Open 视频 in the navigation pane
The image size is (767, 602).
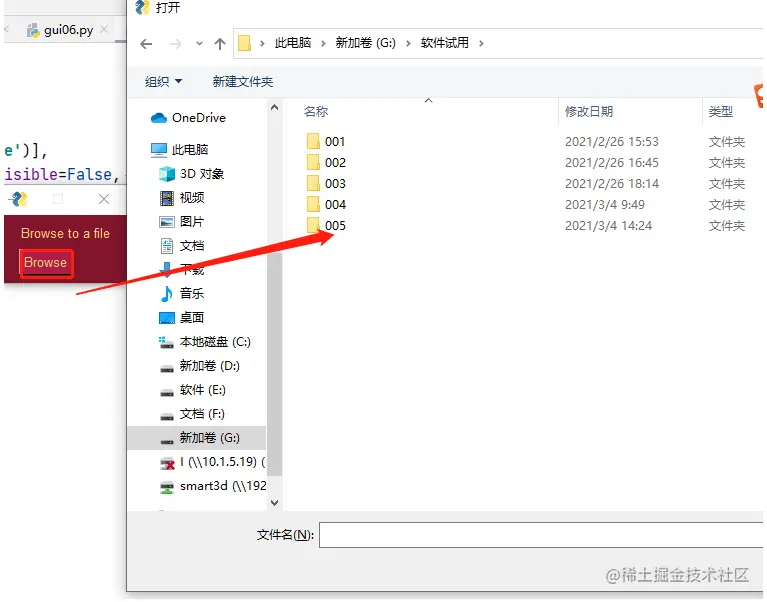(x=192, y=198)
